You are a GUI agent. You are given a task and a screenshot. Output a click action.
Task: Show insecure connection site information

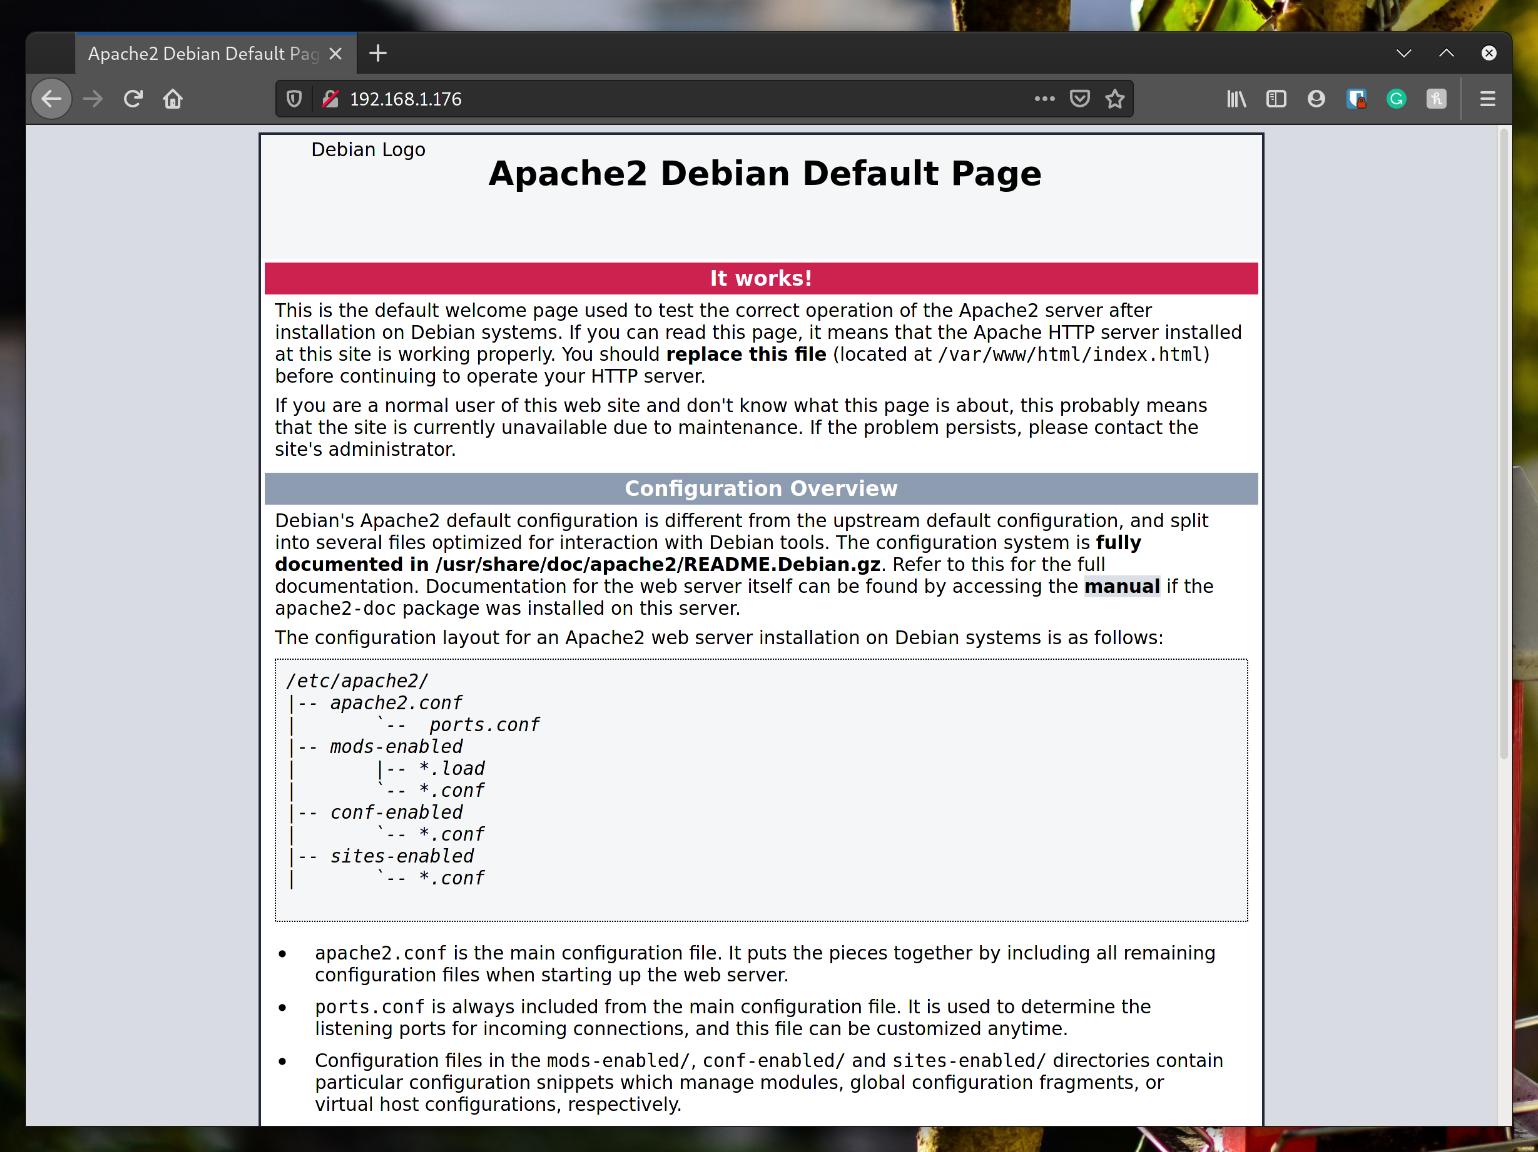330,99
